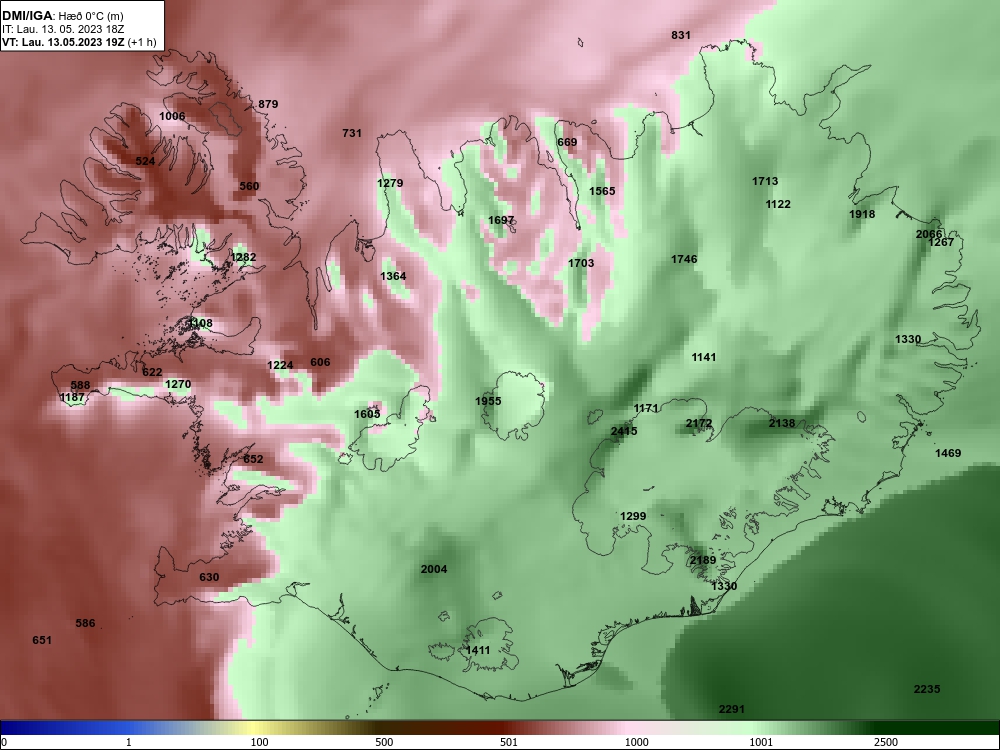The width and height of the screenshot is (1000, 750).
Task: Select the 1713 height label
Action: point(765,181)
